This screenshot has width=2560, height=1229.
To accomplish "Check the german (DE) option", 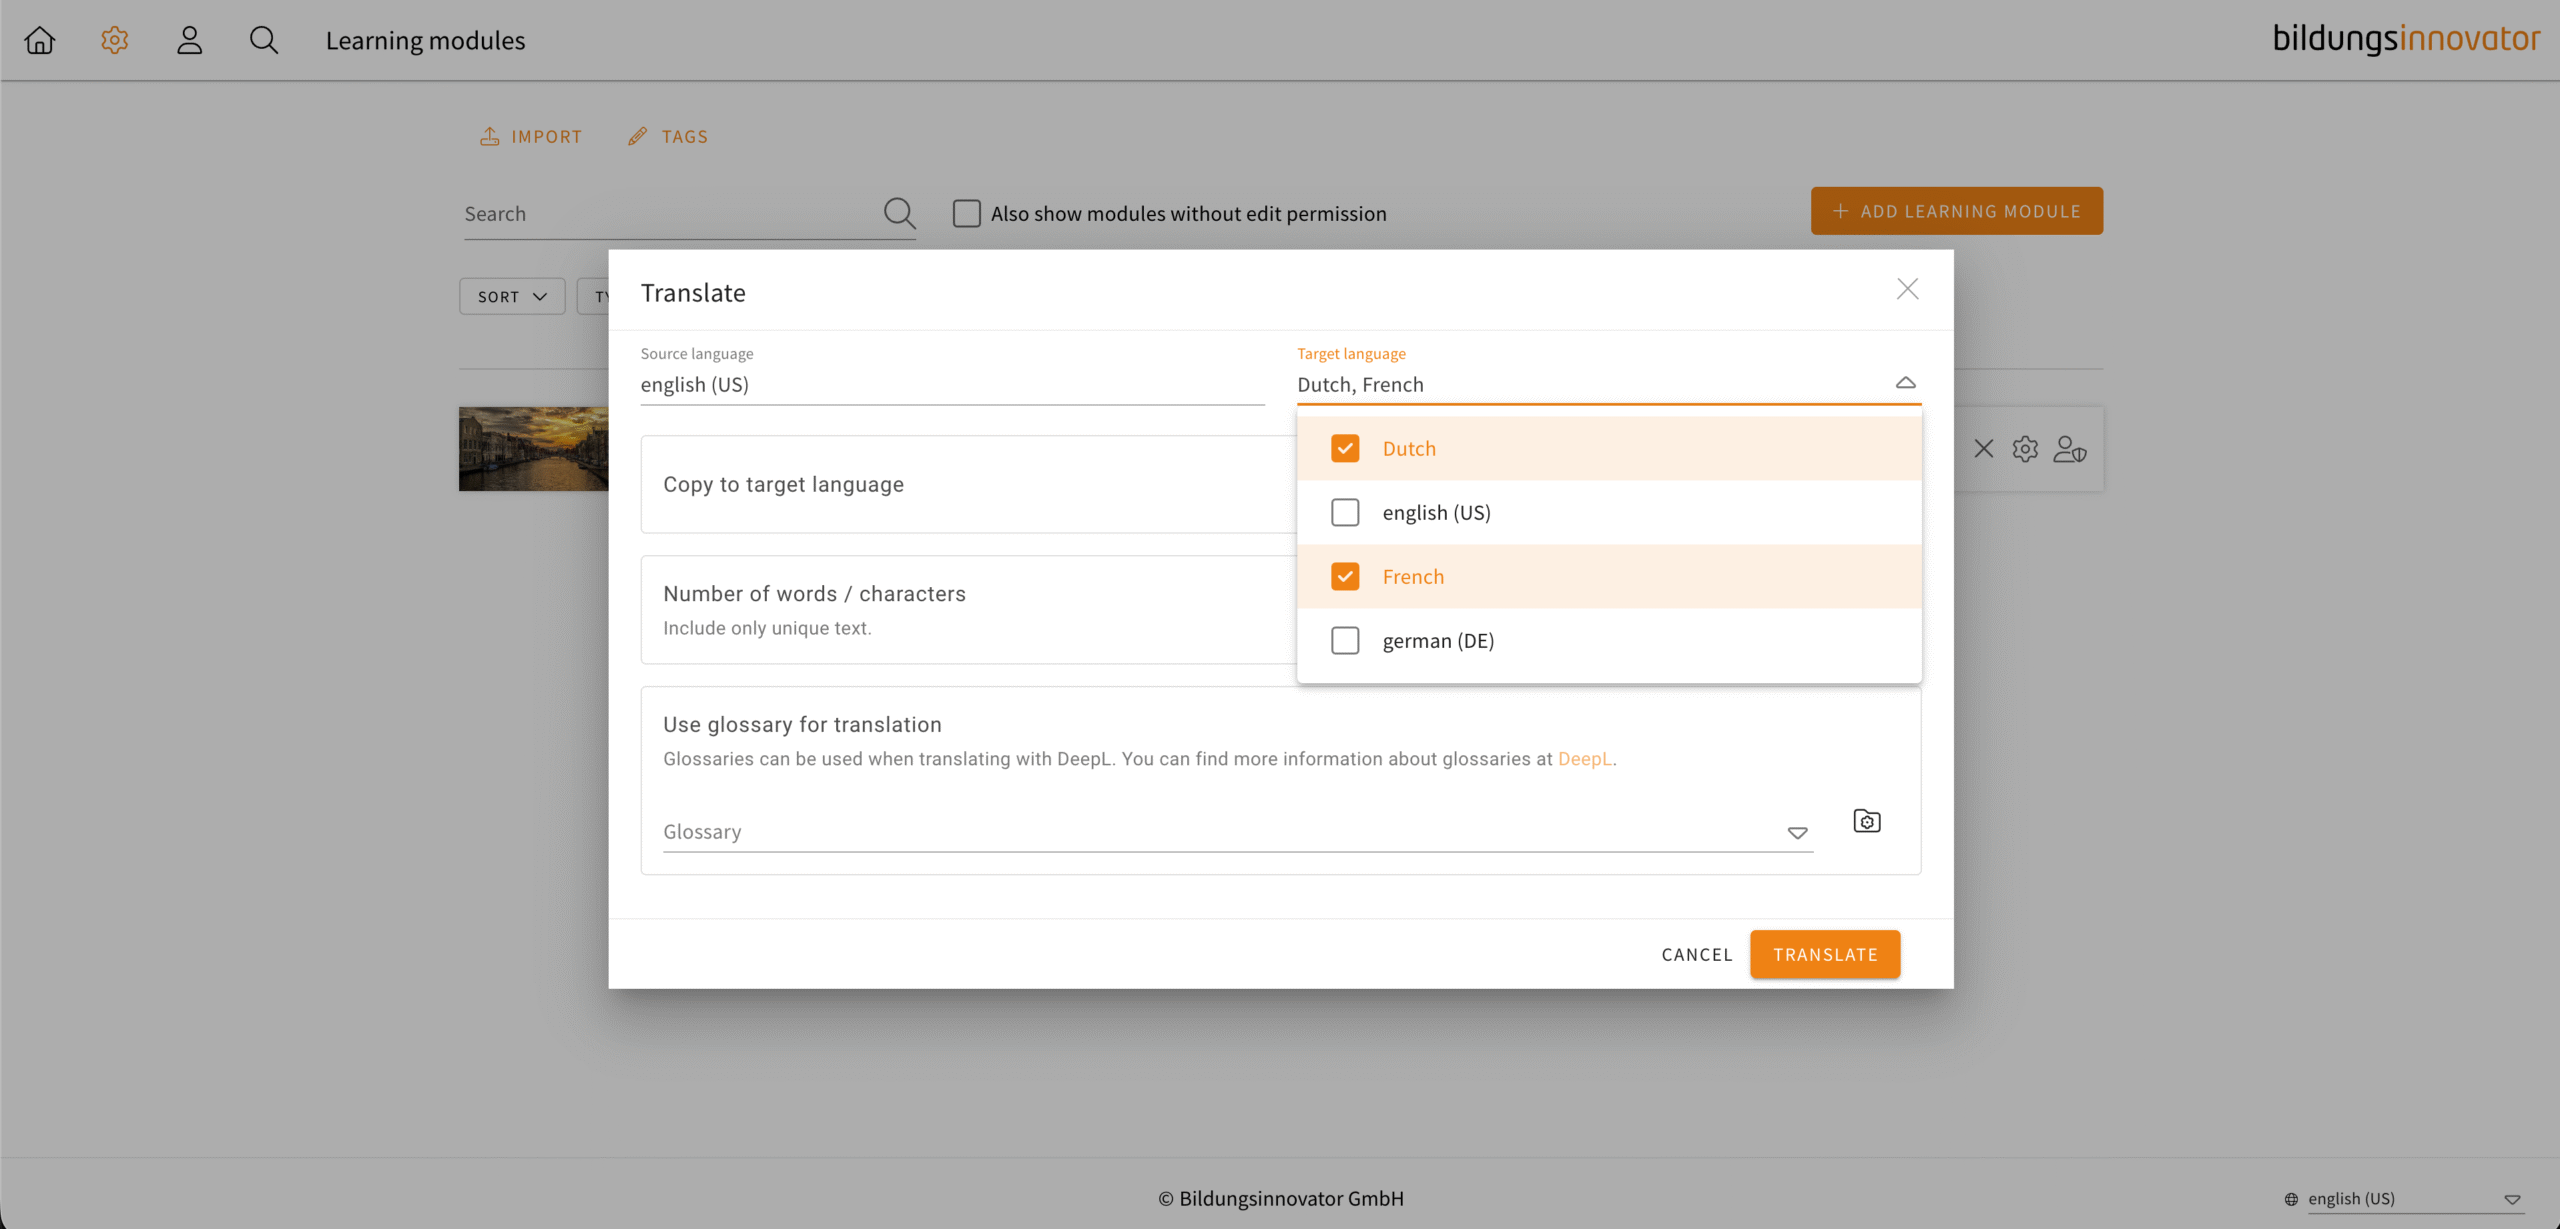I will point(1345,640).
